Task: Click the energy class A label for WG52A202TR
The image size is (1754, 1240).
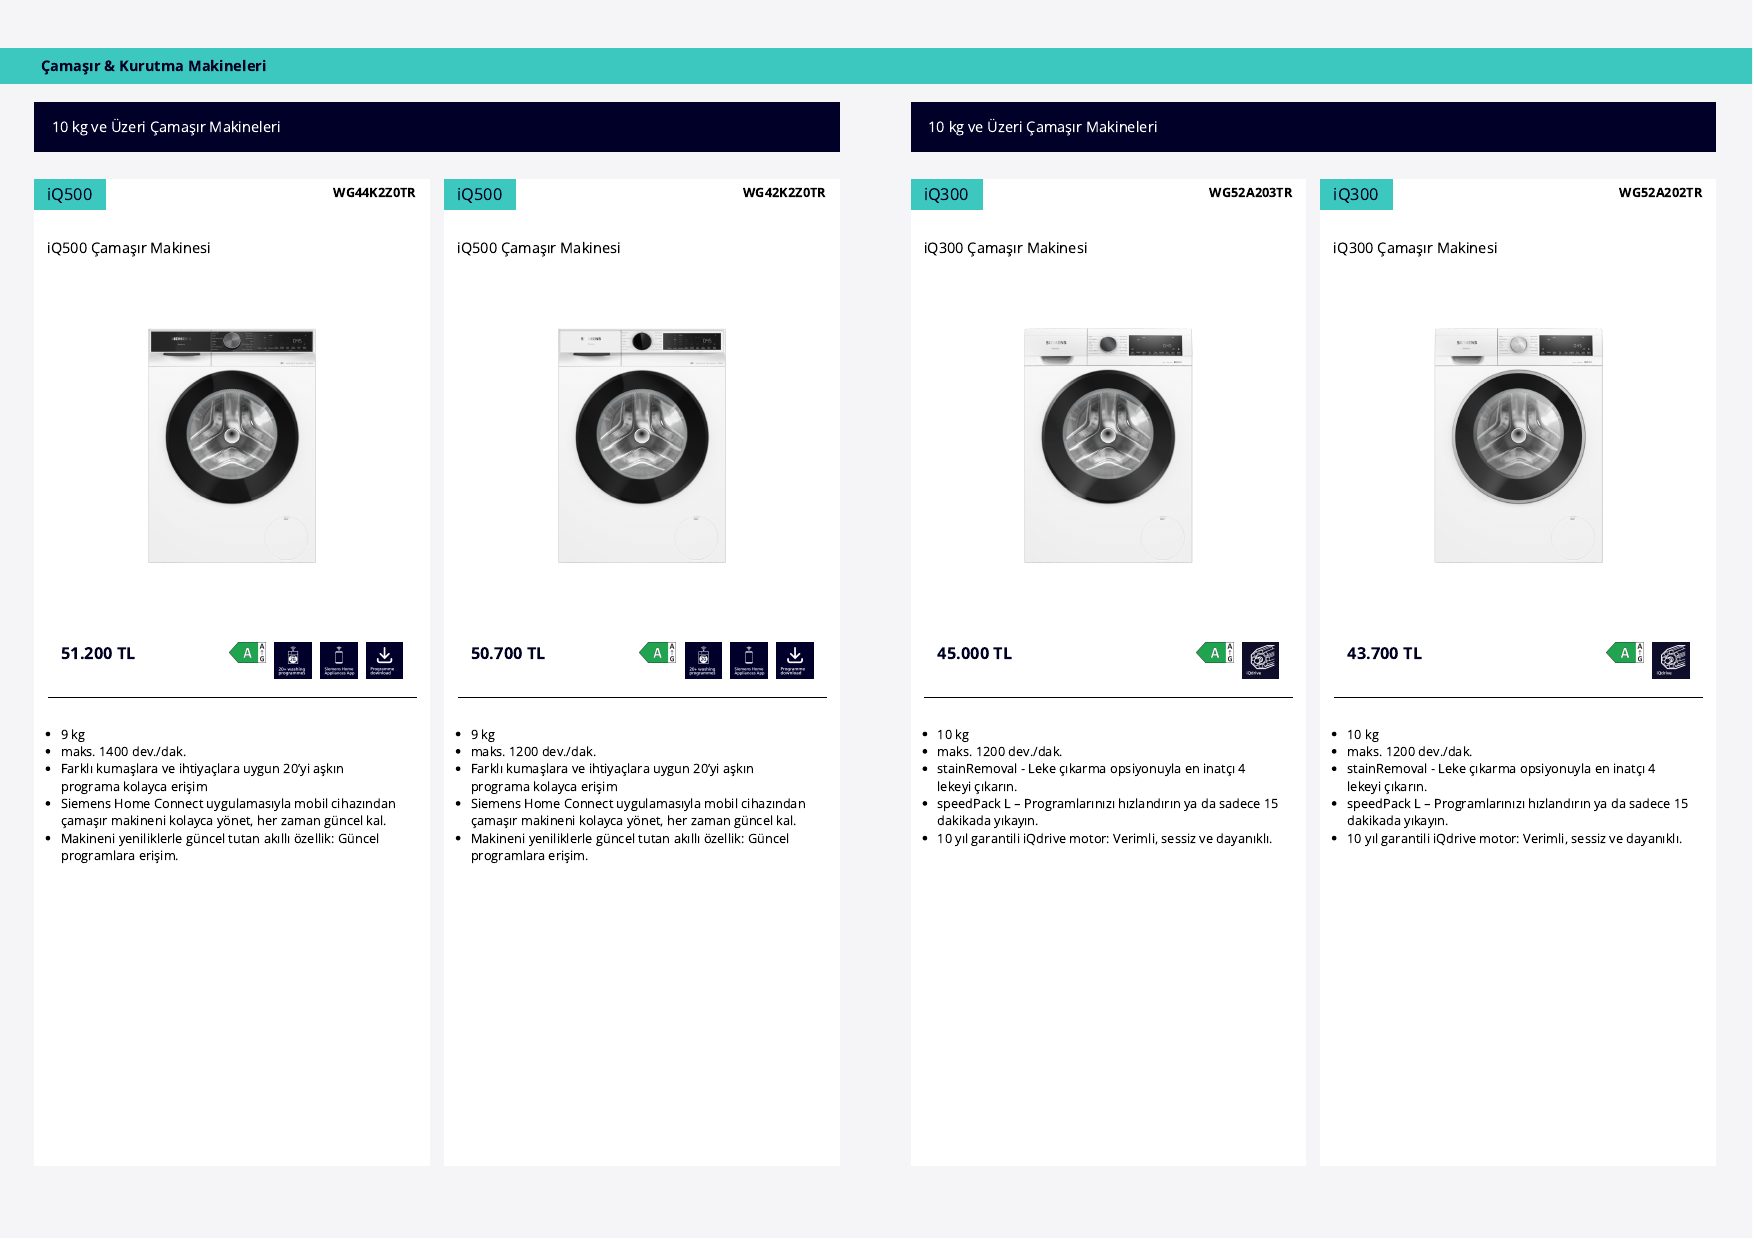Action: tap(1625, 653)
